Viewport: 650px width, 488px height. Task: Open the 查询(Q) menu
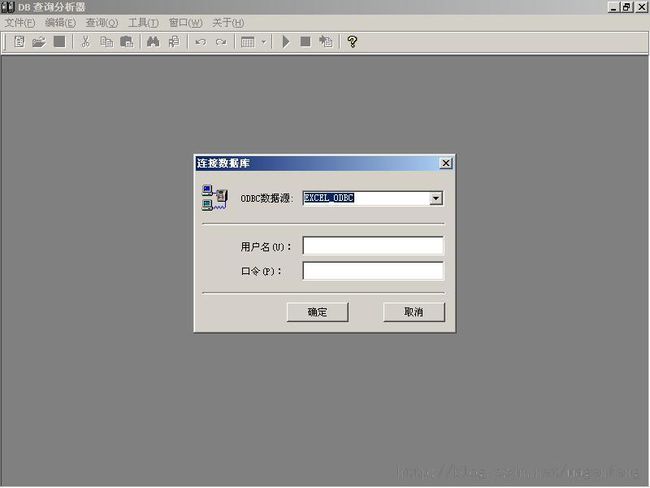pyautogui.click(x=102, y=23)
